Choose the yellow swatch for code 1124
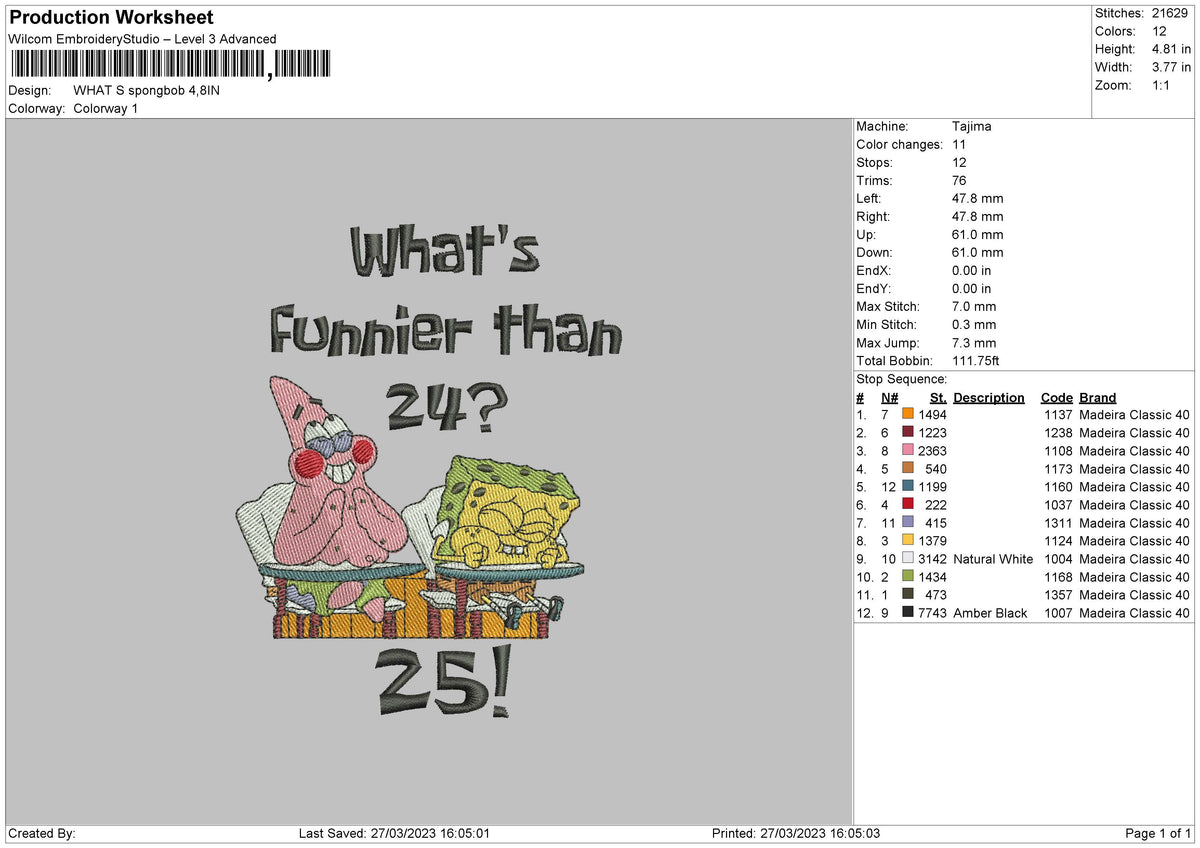This screenshot has width=1200, height=848. [x=908, y=540]
